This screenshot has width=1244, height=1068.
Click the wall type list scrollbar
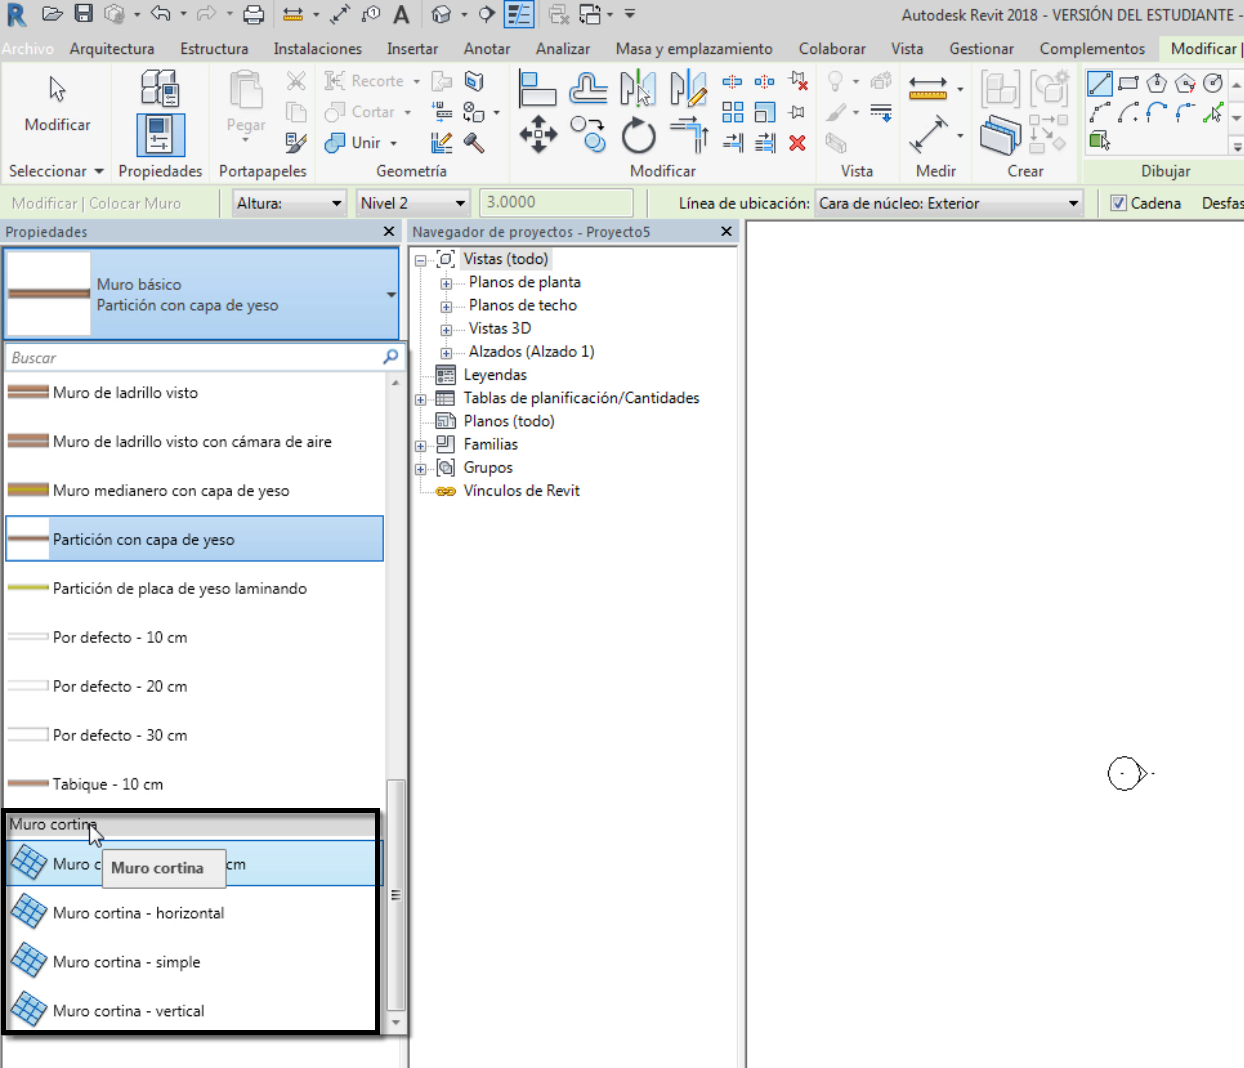tap(396, 895)
